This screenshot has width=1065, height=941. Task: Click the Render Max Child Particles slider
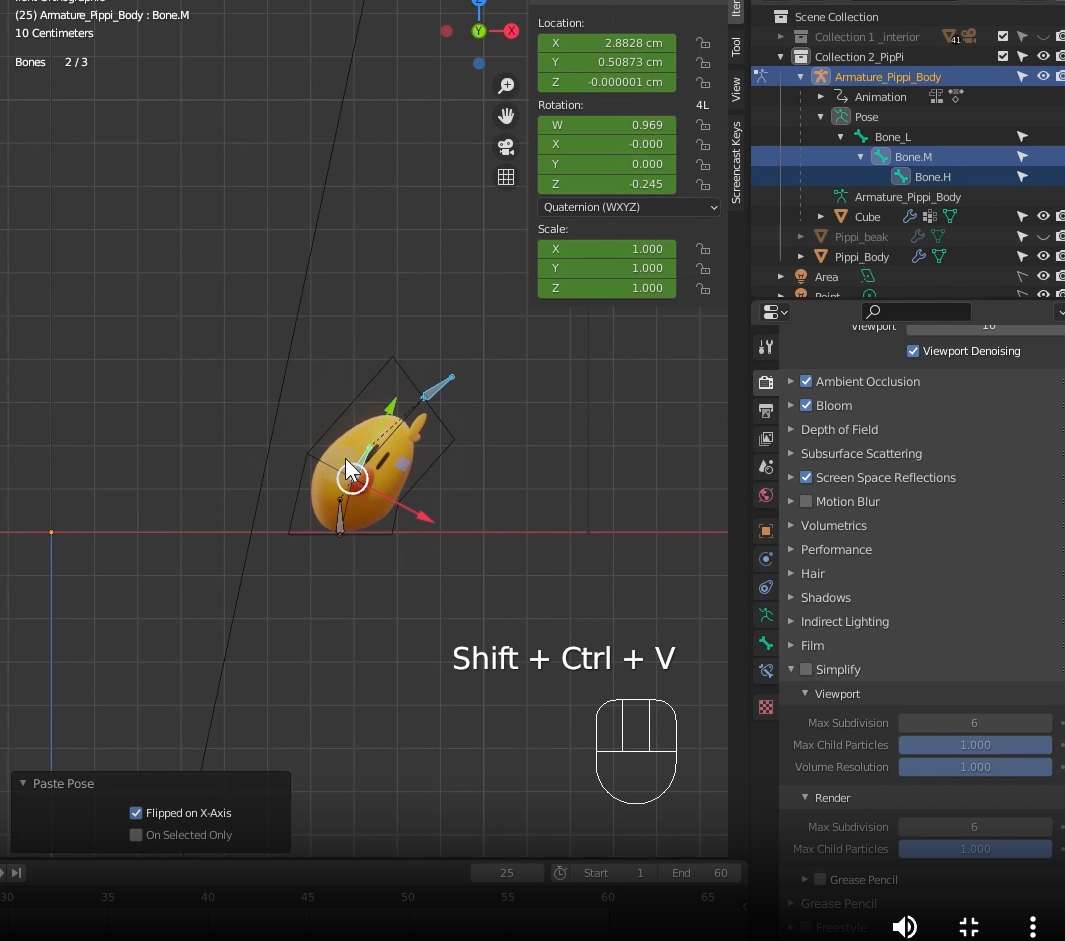pos(975,849)
